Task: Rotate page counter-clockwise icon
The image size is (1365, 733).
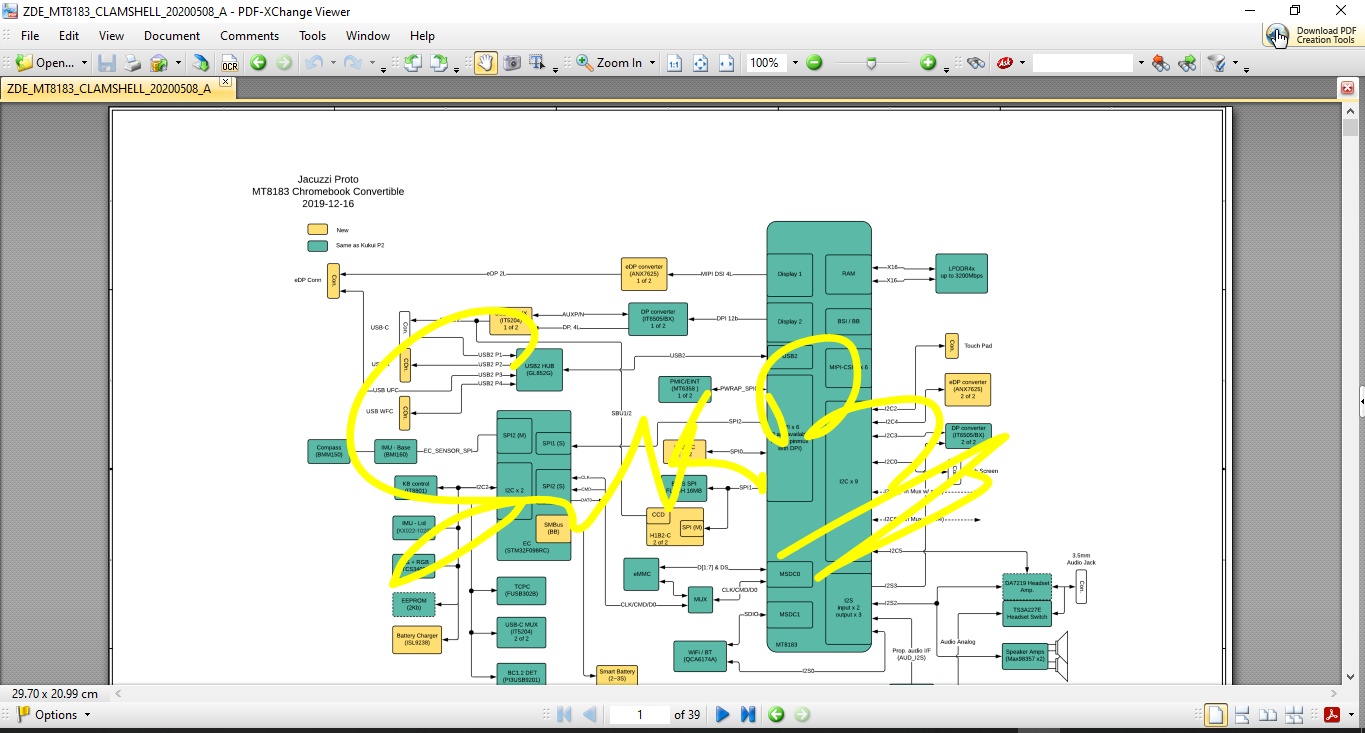Action: (412, 63)
